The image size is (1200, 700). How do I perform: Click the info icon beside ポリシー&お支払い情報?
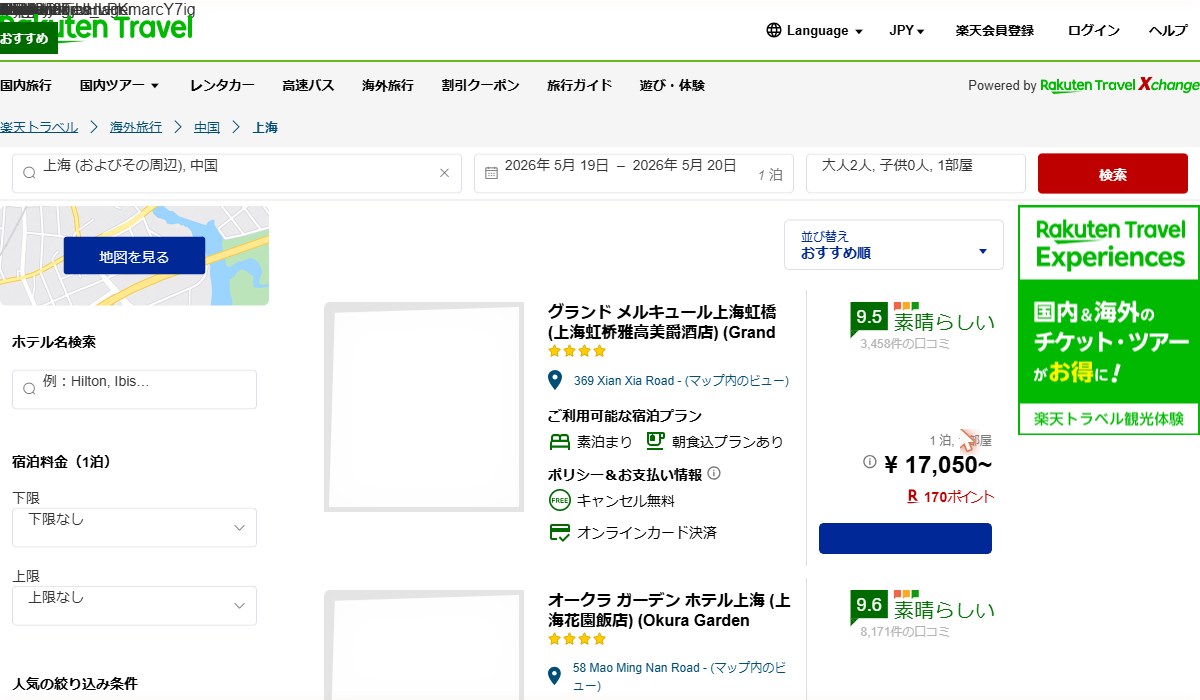point(714,474)
